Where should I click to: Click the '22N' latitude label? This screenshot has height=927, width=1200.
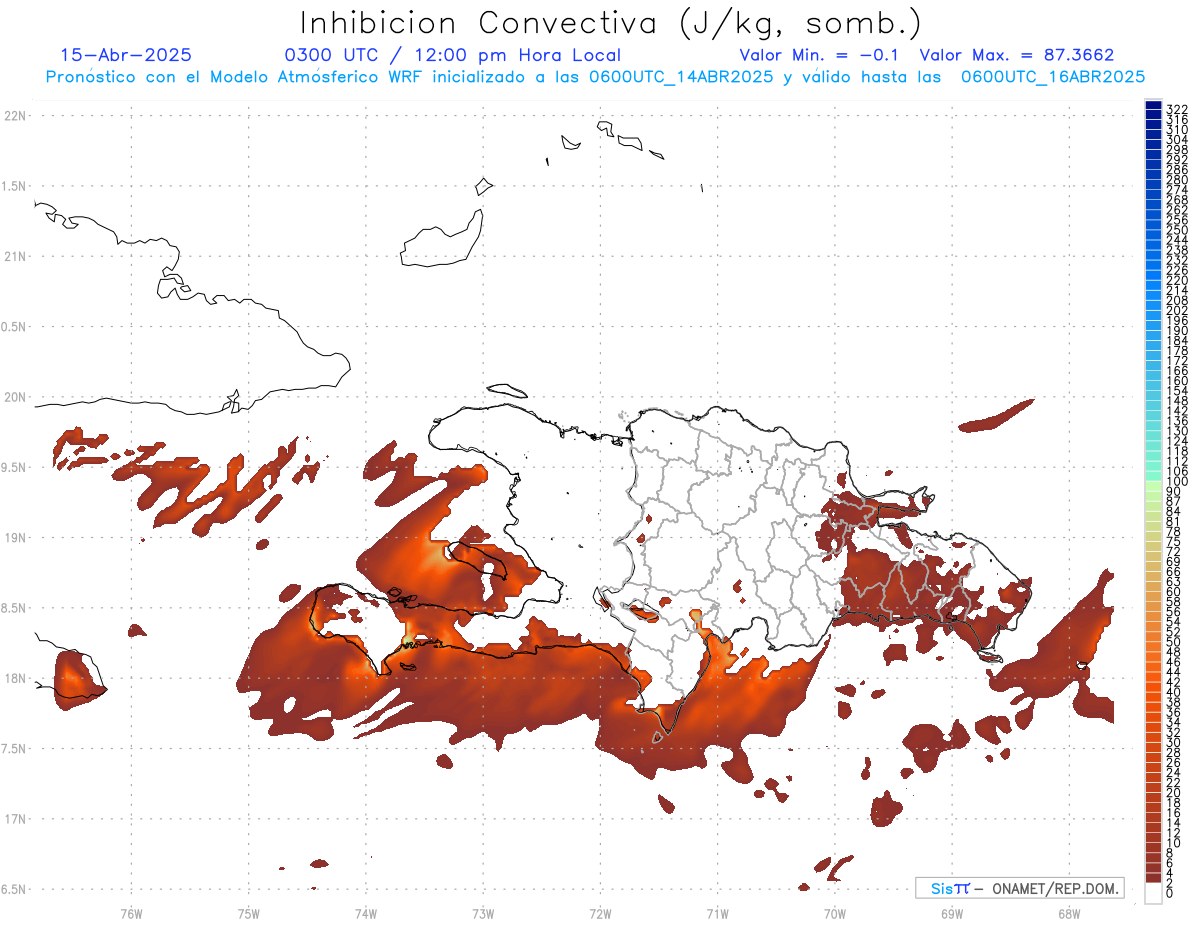pos(14,116)
